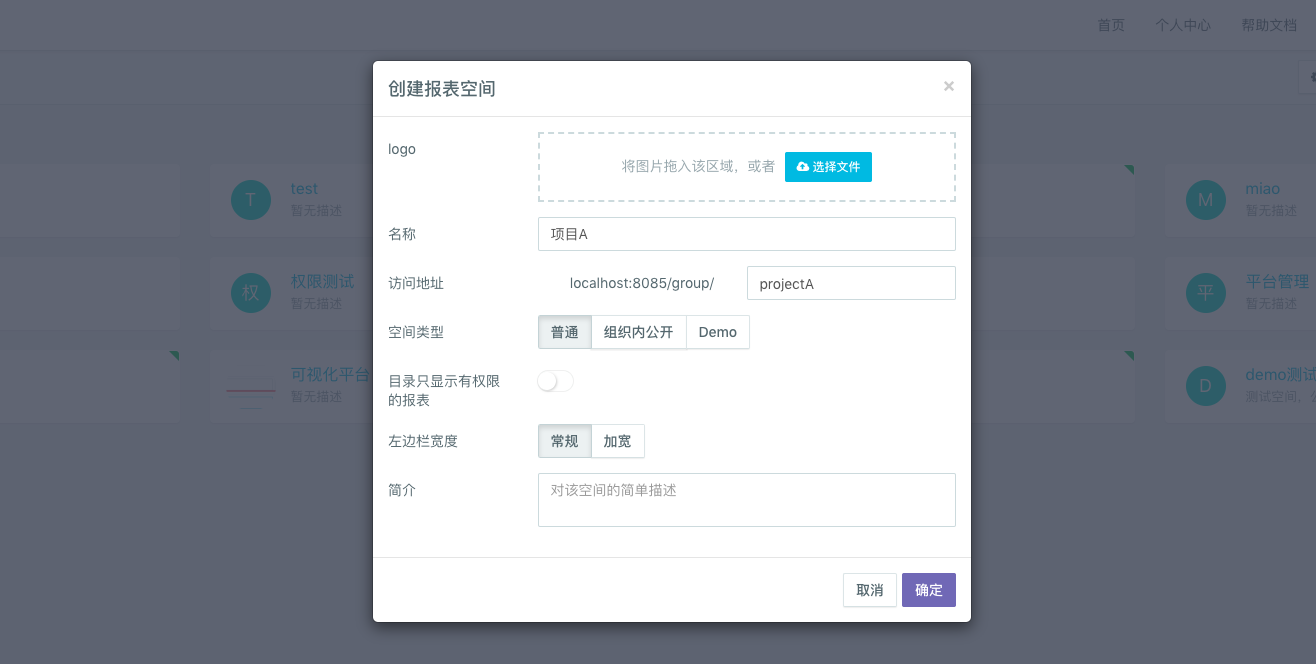Image resolution: width=1316 pixels, height=664 pixels.
Task: Open 个人中心 in the top navigation
Action: point(1182,25)
